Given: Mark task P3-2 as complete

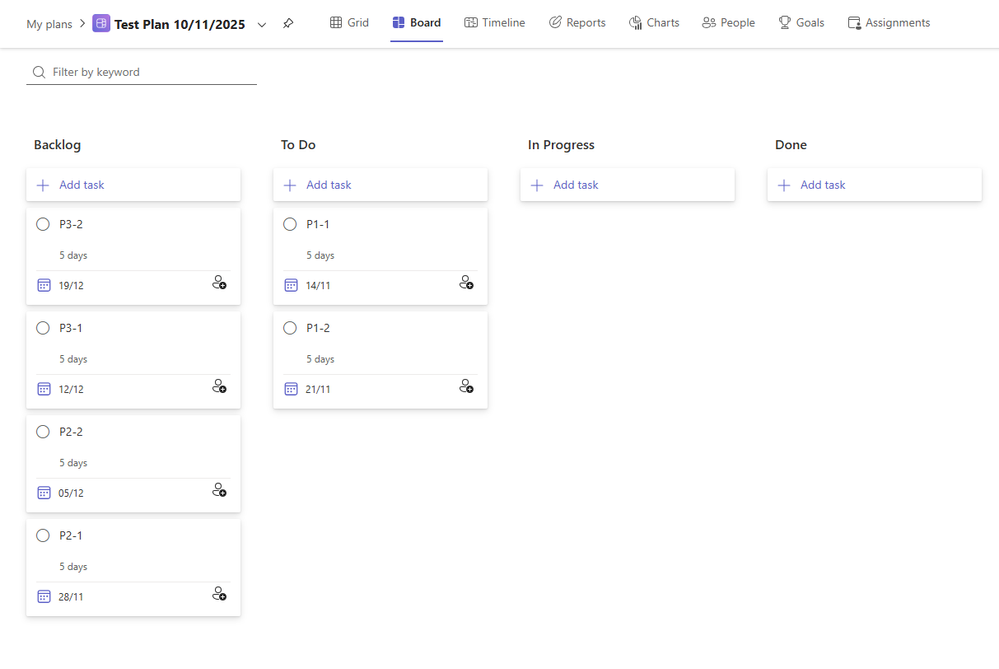Looking at the screenshot, I should point(43,224).
